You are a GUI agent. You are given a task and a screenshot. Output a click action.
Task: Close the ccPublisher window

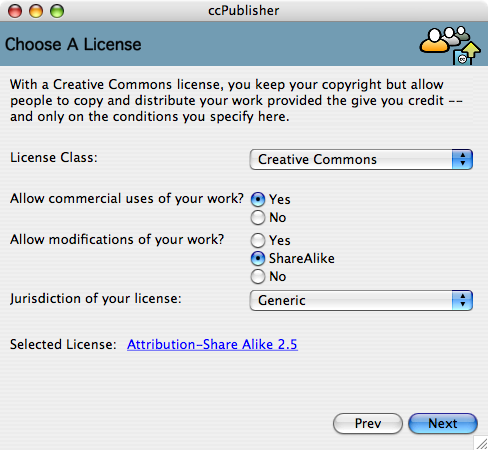tap(15, 11)
